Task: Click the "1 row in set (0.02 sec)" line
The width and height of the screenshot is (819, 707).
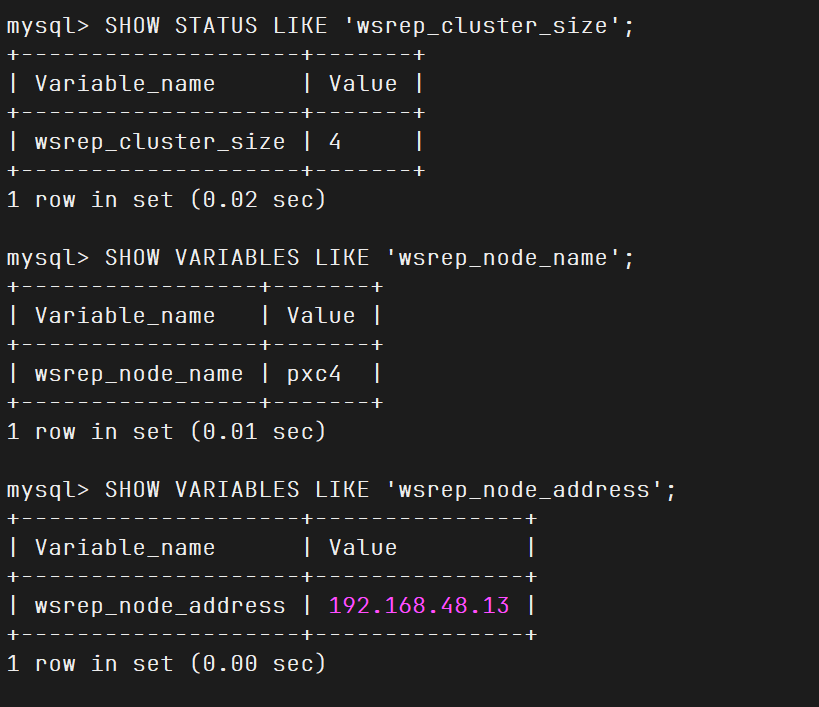Action: [166, 200]
